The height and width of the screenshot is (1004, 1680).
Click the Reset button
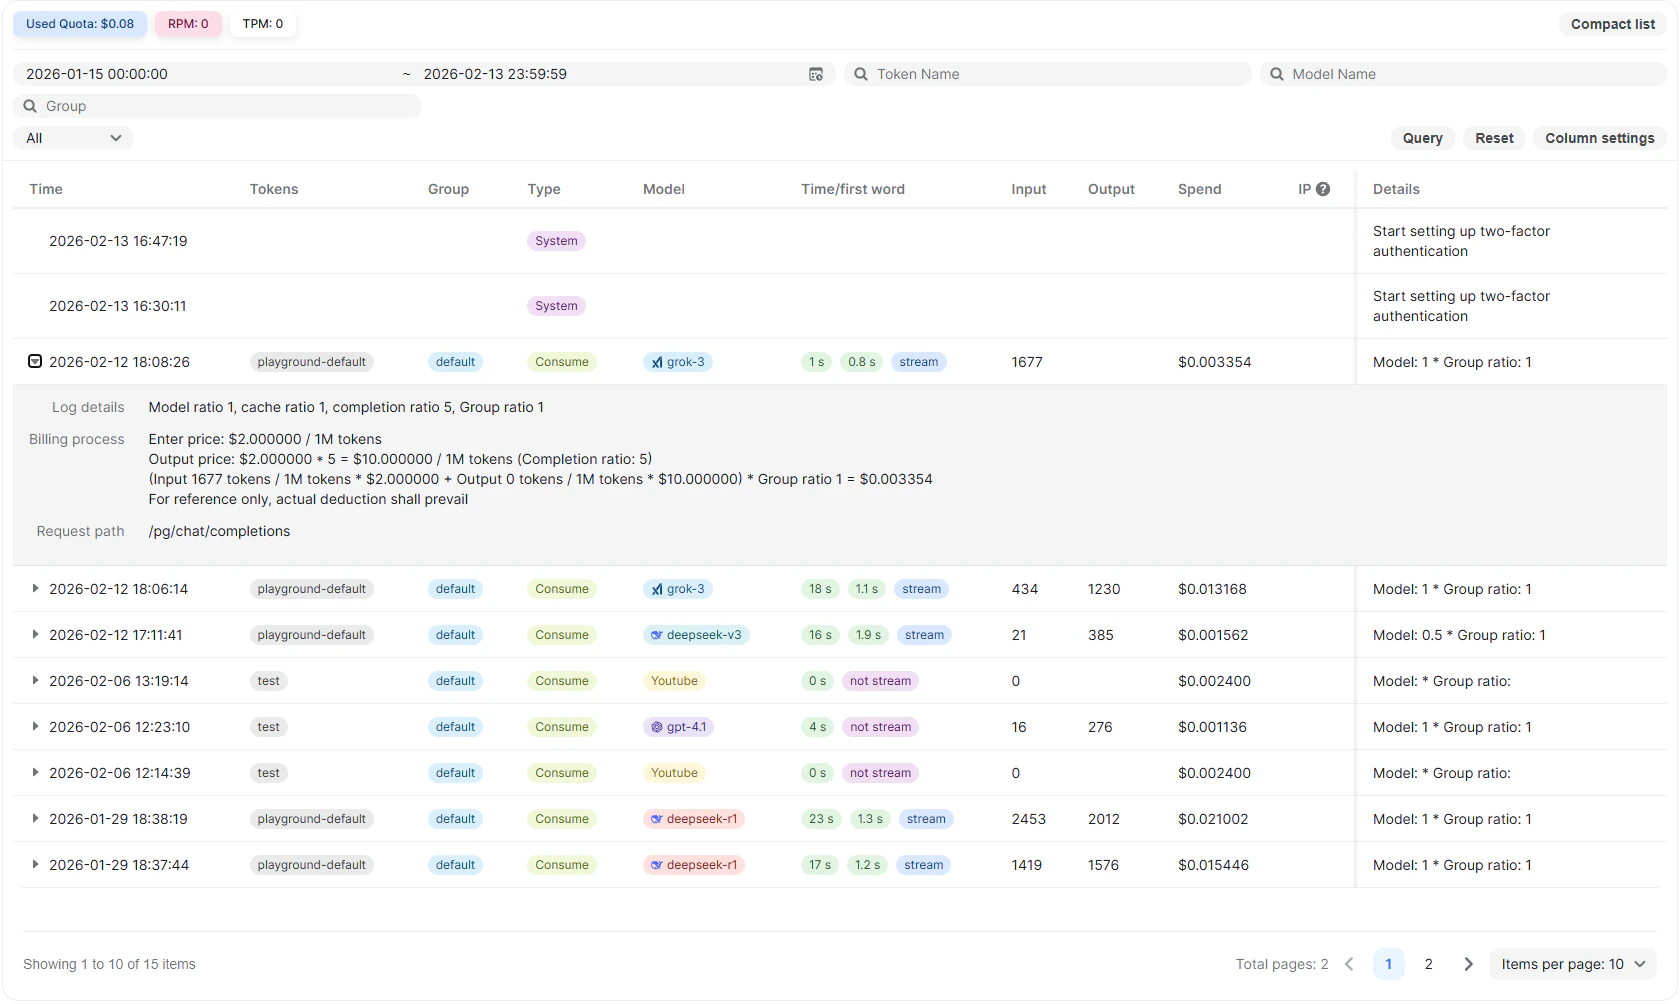point(1493,138)
